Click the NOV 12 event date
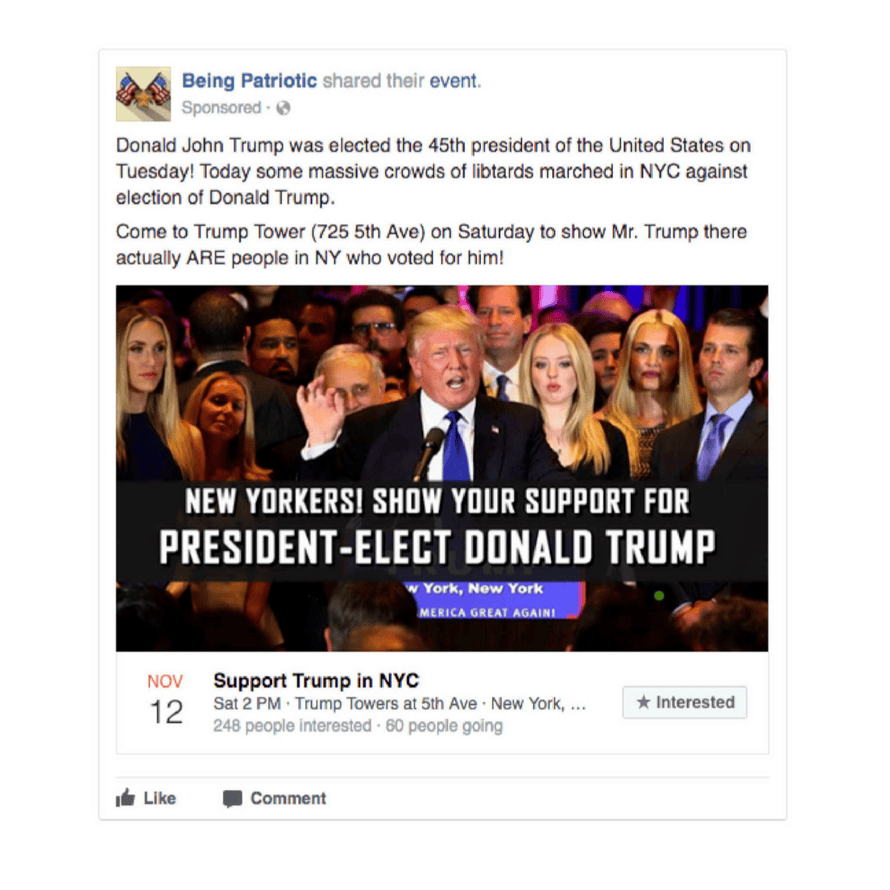 coord(165,701)
